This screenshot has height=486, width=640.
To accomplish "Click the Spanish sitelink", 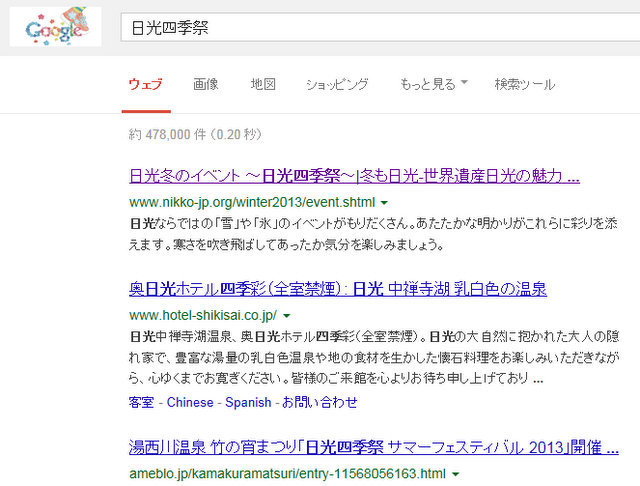I will (x=248, y=402).
